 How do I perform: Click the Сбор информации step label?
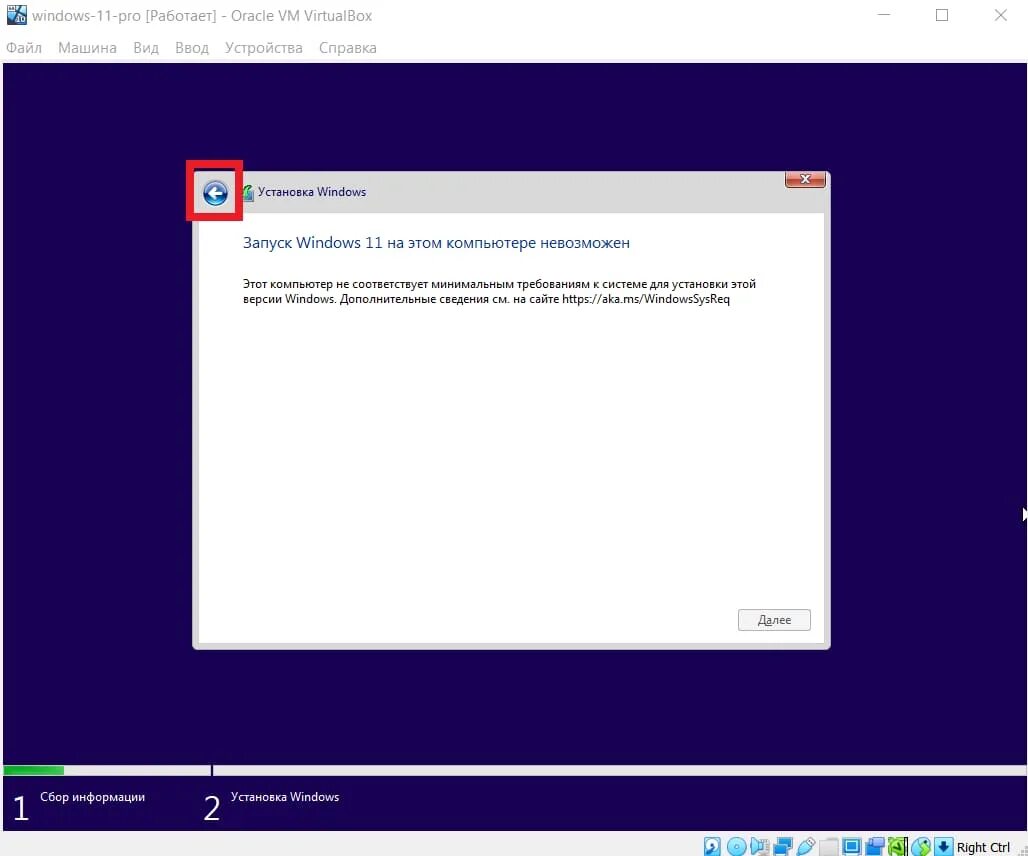92,797
